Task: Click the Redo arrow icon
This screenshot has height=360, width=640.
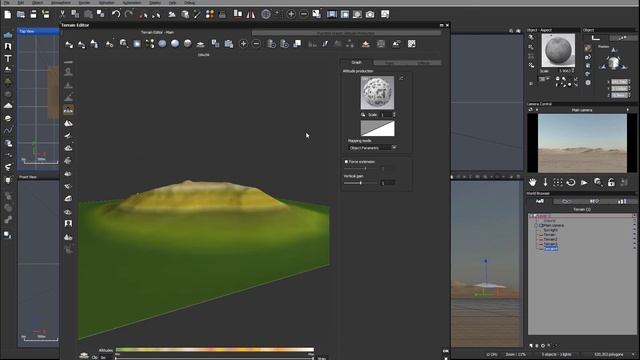Action: (x=129, y=14)
